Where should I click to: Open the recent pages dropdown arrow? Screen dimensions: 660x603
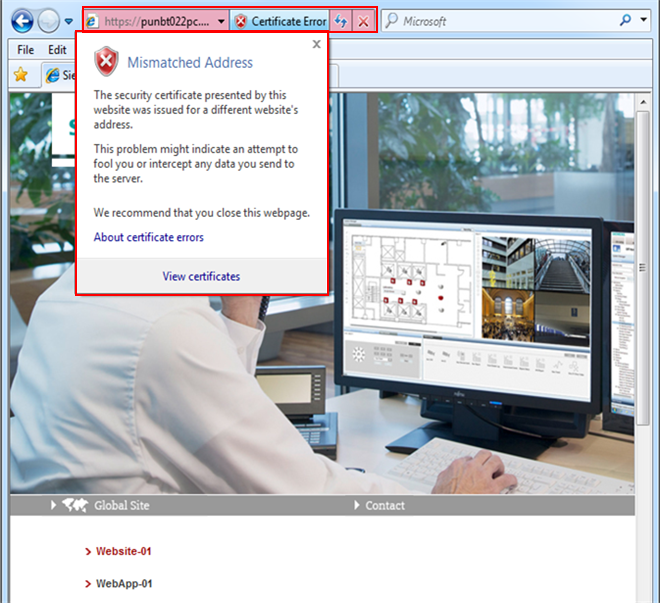[69, 22]
